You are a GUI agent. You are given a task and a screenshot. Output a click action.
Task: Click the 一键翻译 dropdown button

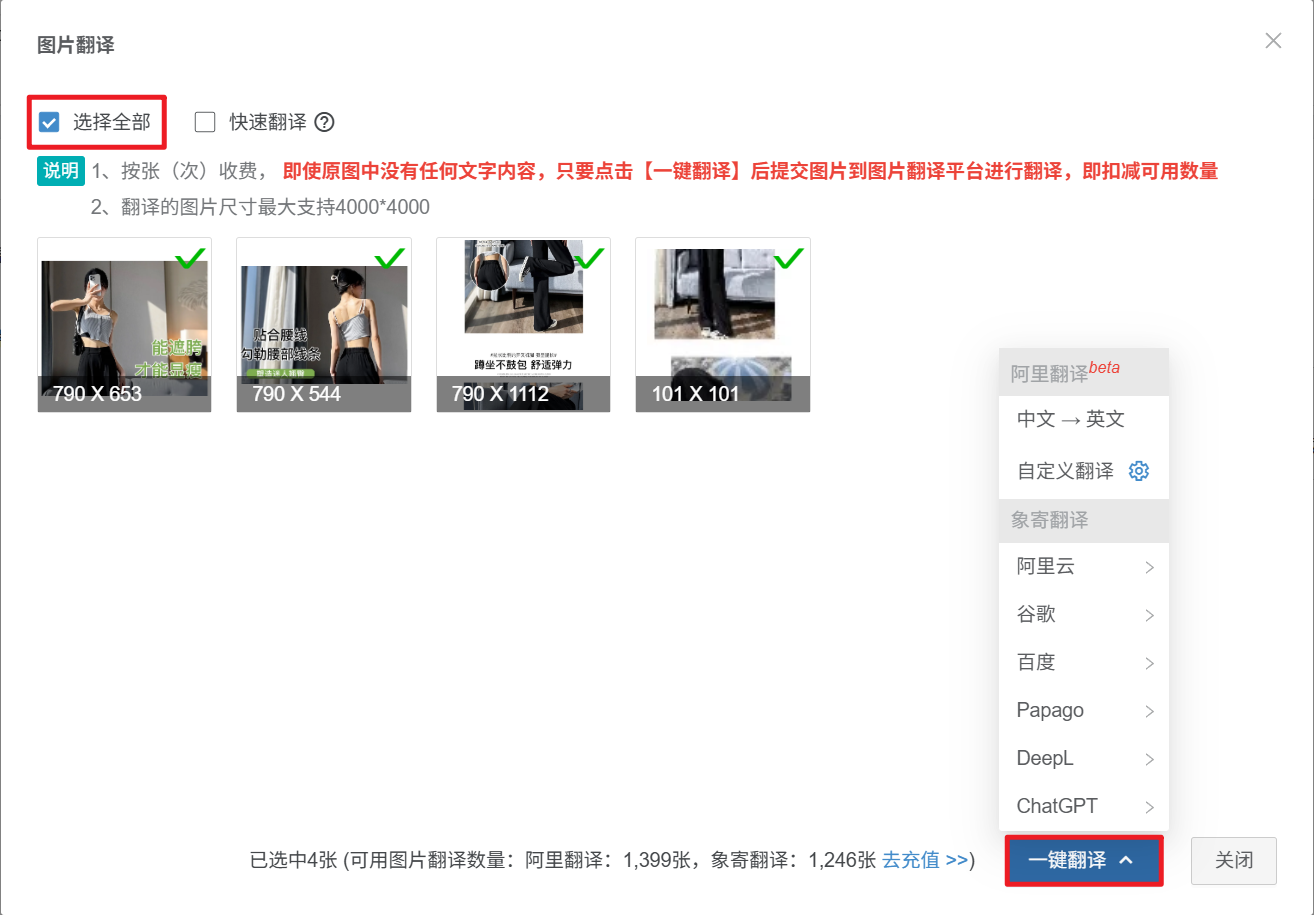point(1083,861)
